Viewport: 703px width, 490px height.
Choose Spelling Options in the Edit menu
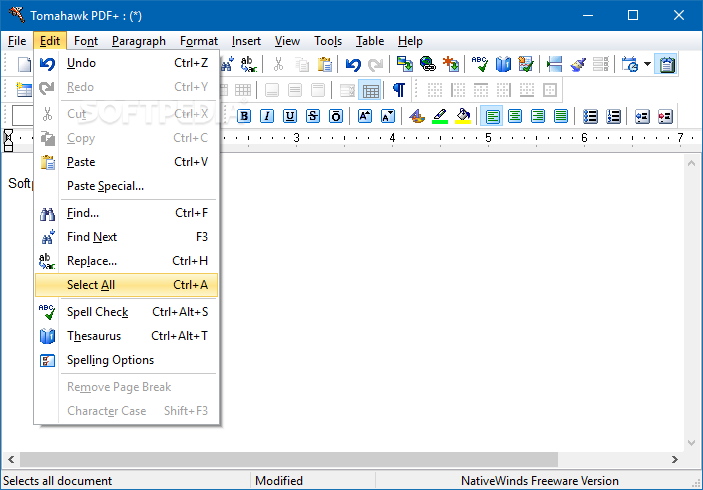click(x=126, y=360)
